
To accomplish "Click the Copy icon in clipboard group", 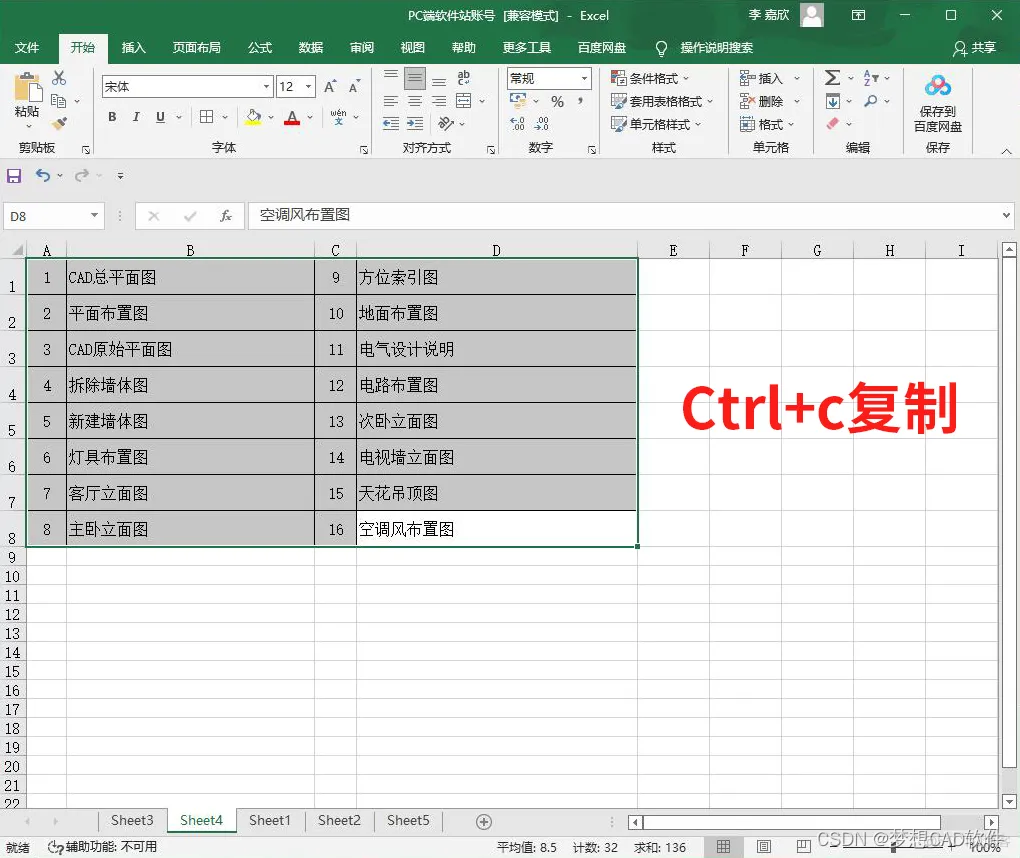I will 59,101.
